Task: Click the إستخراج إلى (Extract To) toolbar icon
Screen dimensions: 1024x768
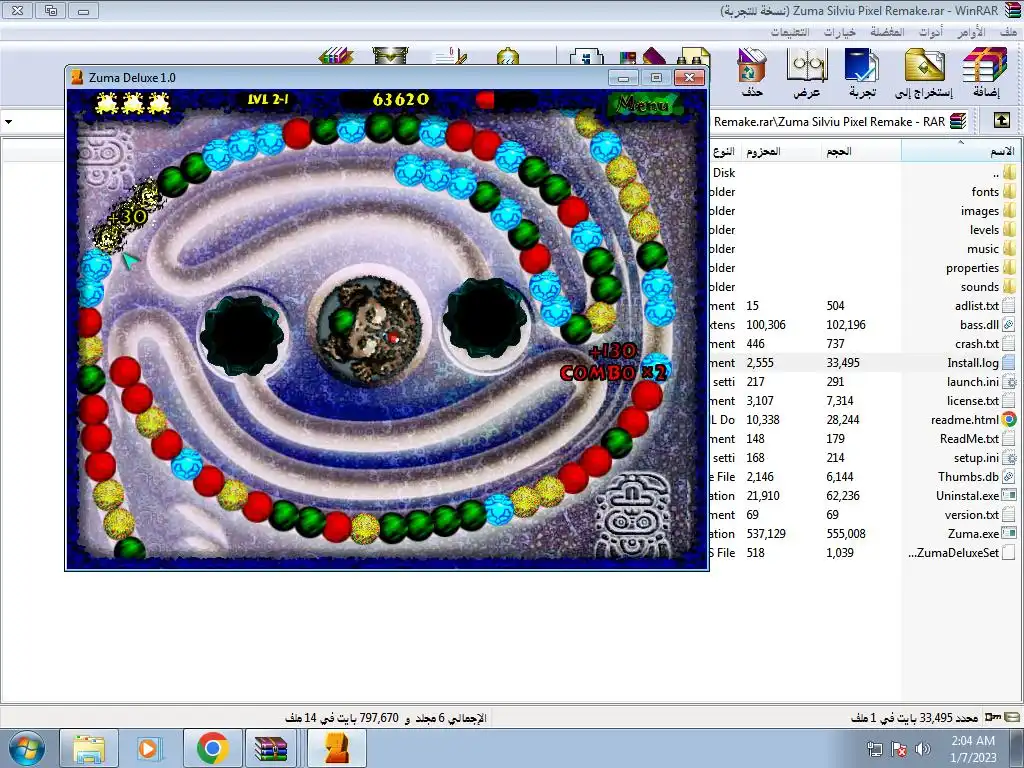Action: (924, 72)
